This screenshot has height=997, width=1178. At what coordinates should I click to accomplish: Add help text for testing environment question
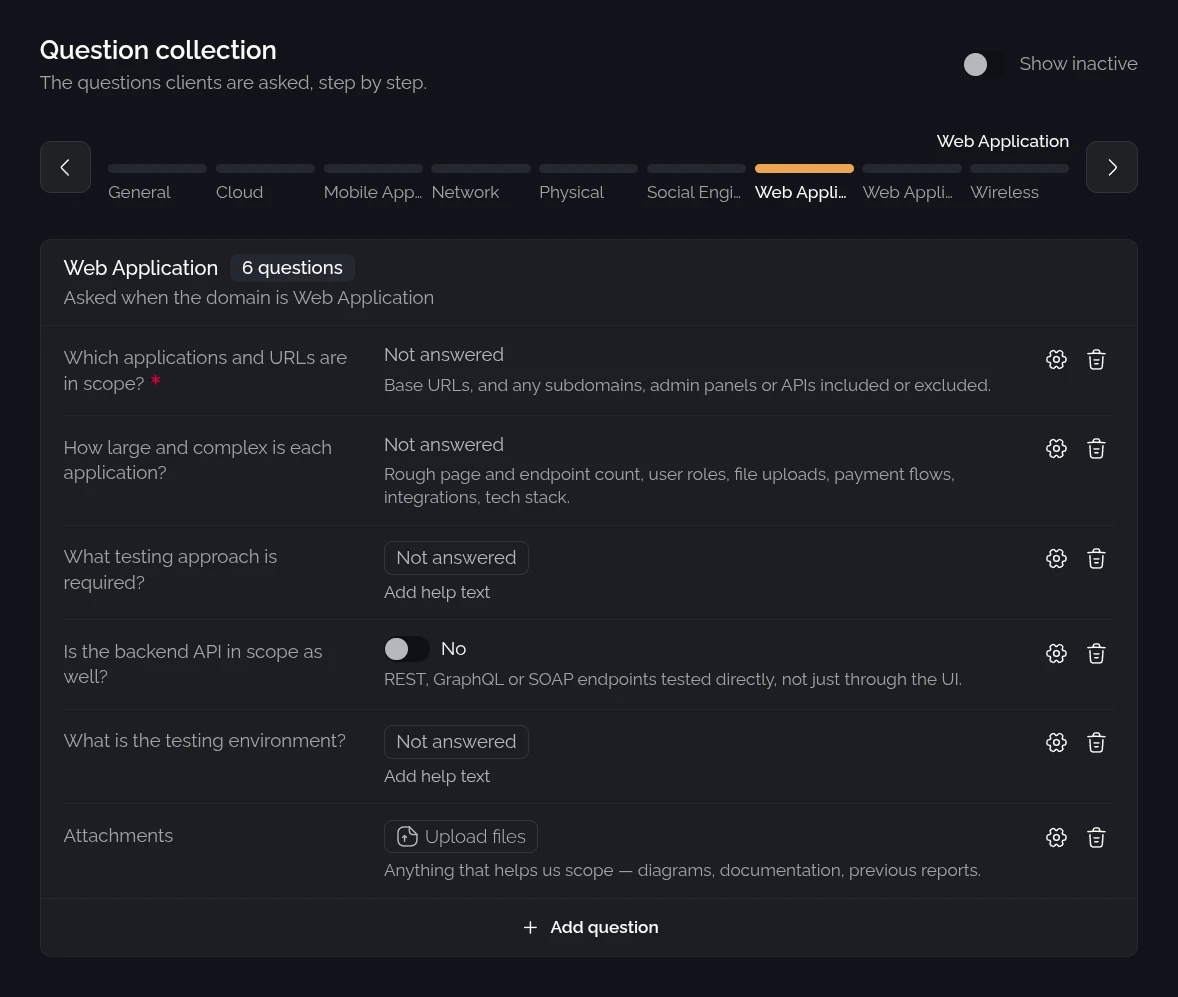pyautogui.click(x=436, y=777)
